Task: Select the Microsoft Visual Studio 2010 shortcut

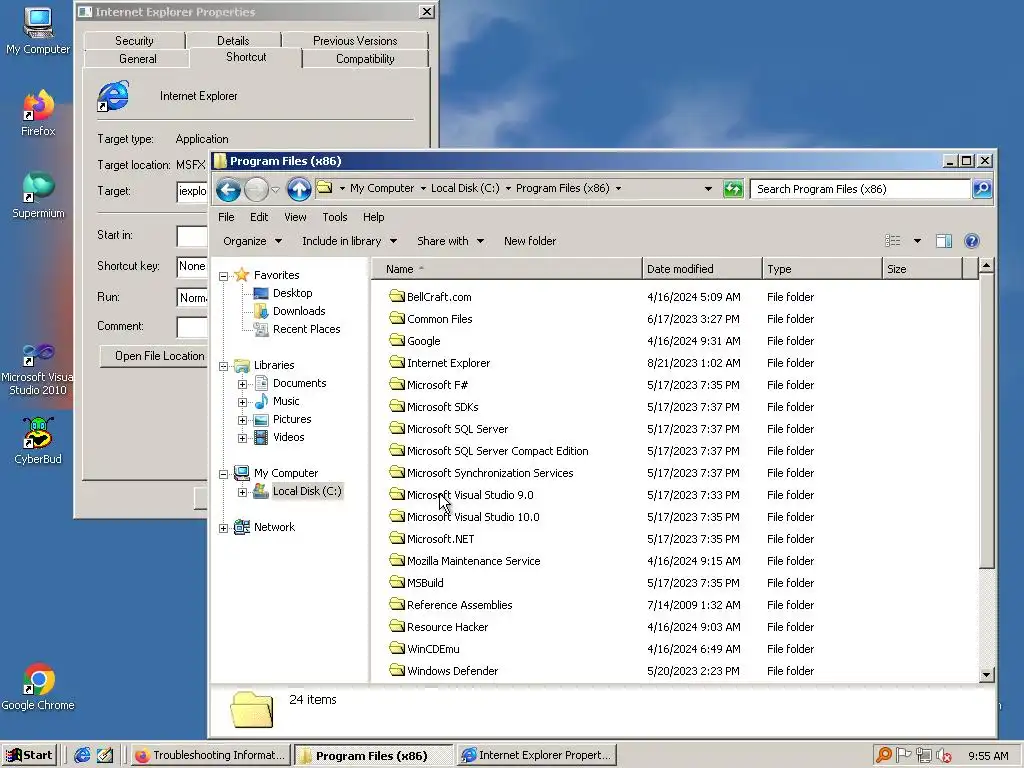Action: (x=38, y=370)
